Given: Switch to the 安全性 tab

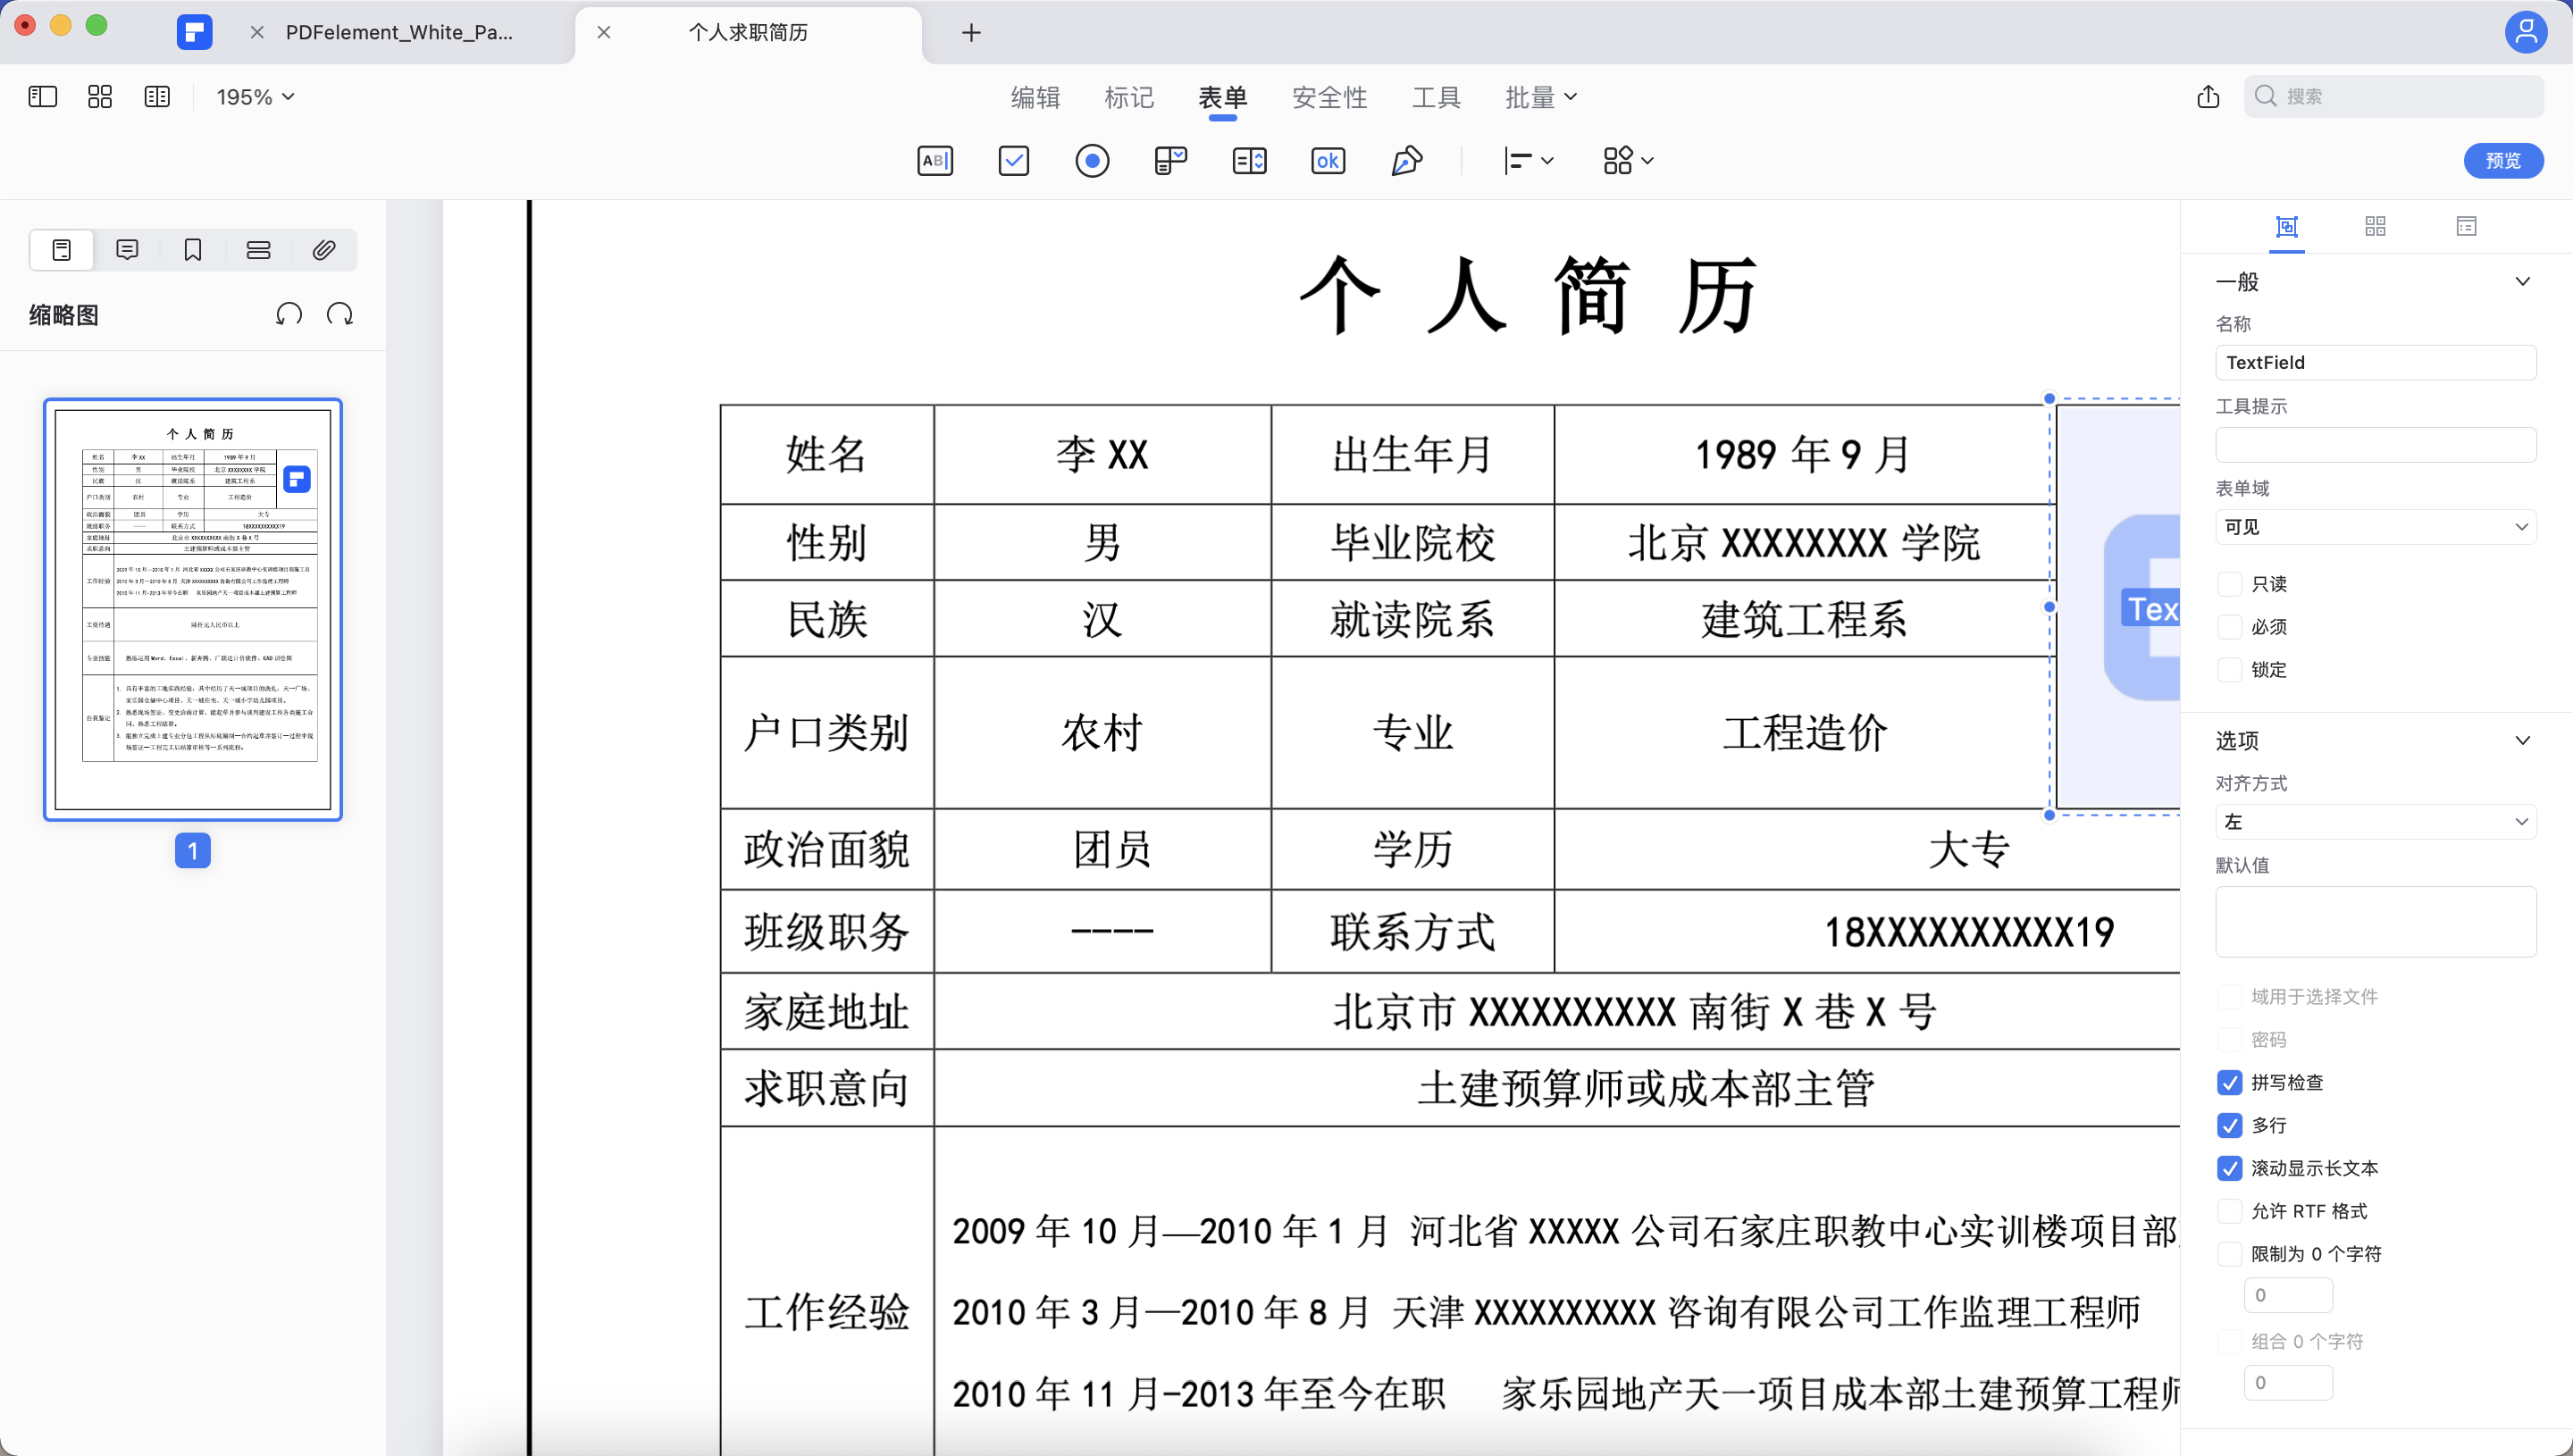Looking at the screenshot, I should click(1330, 96).
